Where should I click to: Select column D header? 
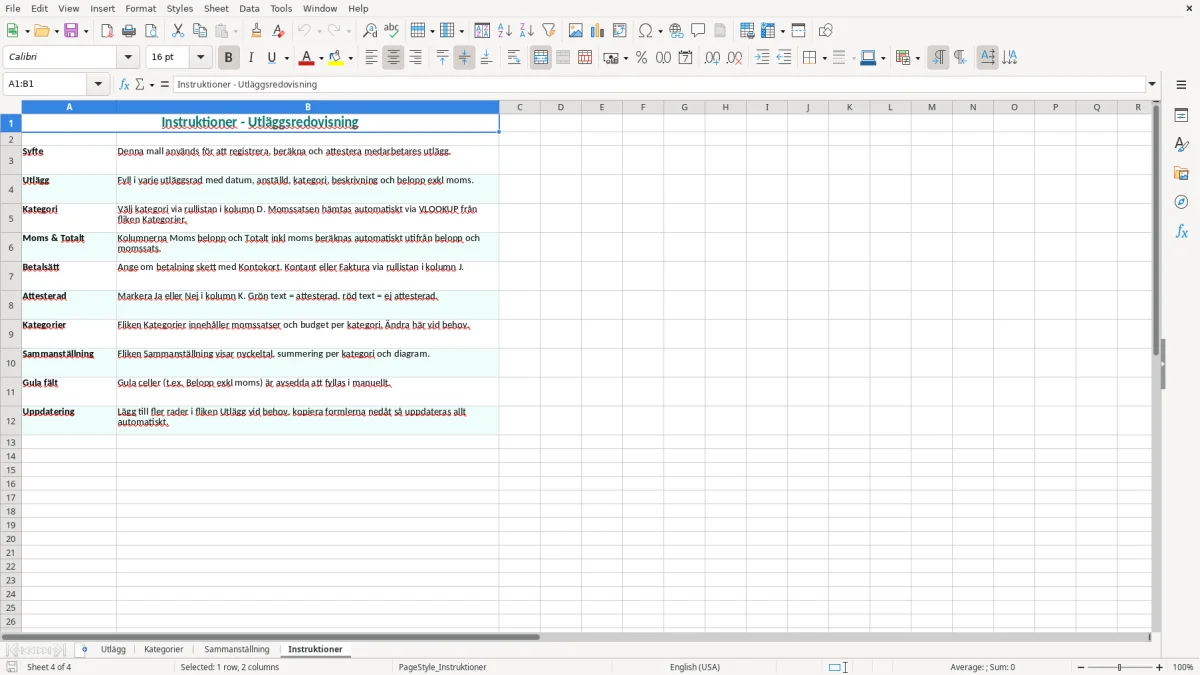(561, 107)
